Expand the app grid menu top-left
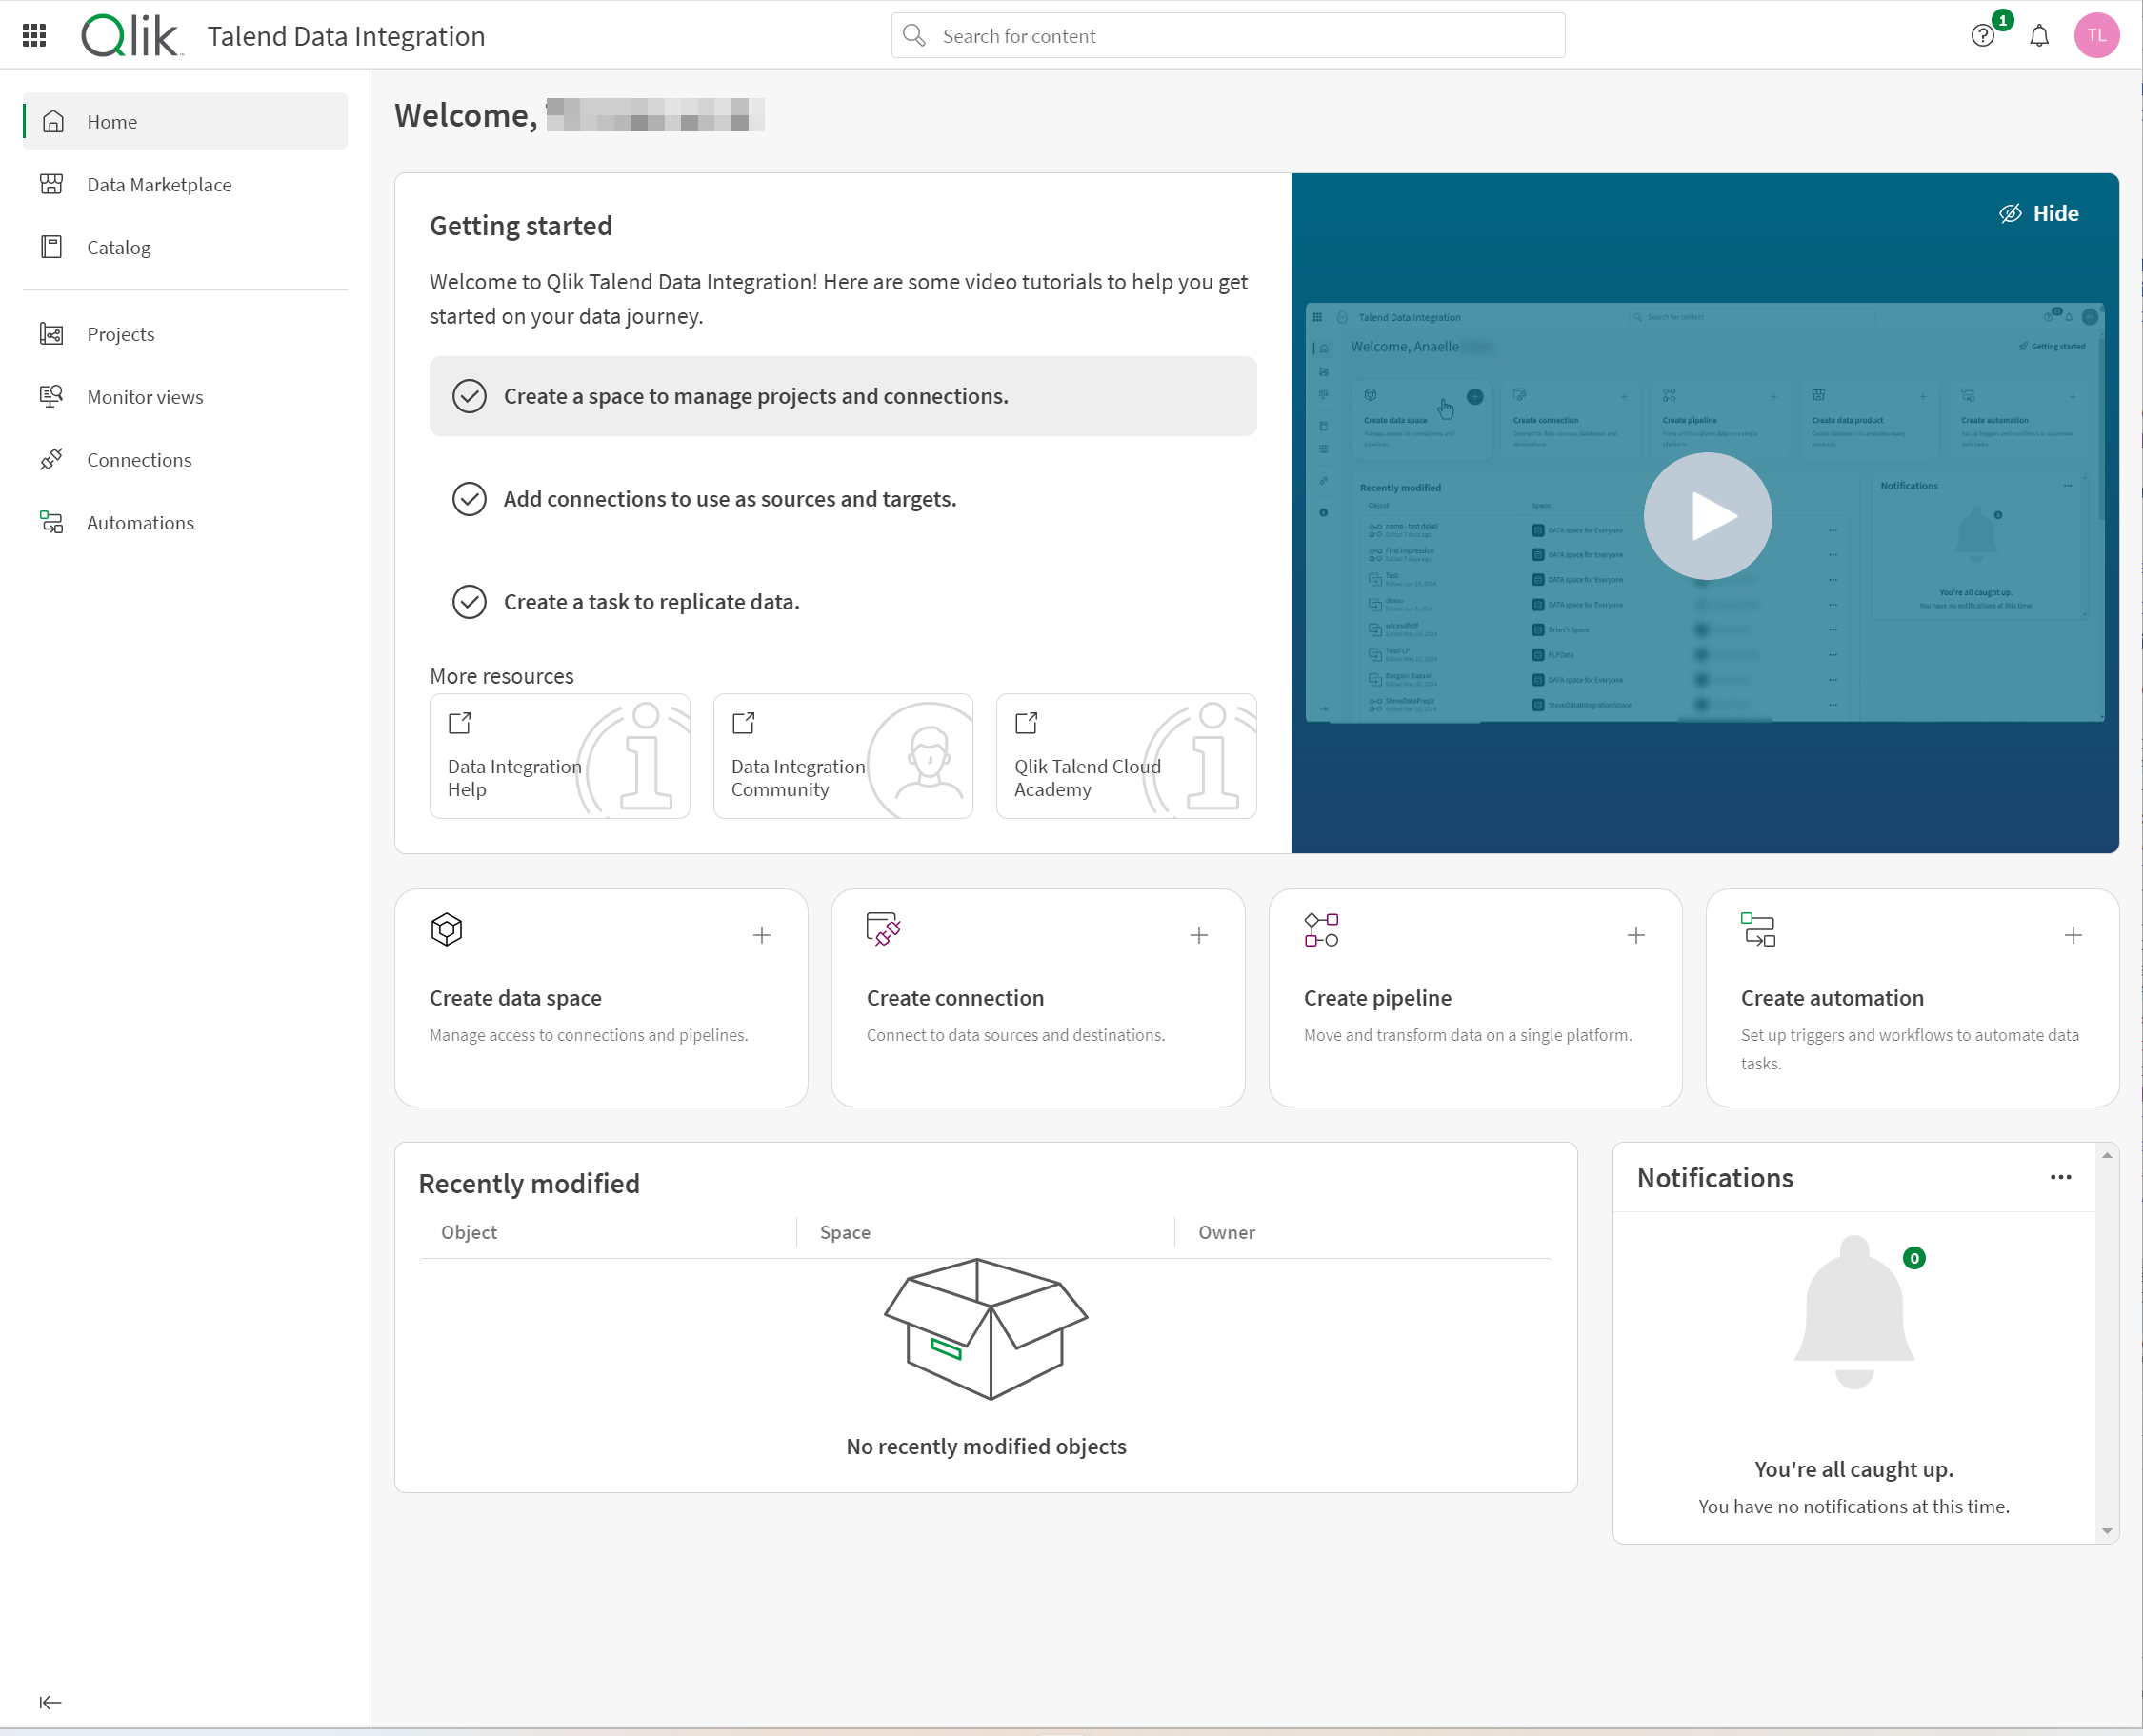Viewport: 2143px width, 1736px height. pyautogui.click(x=33, y=33)
